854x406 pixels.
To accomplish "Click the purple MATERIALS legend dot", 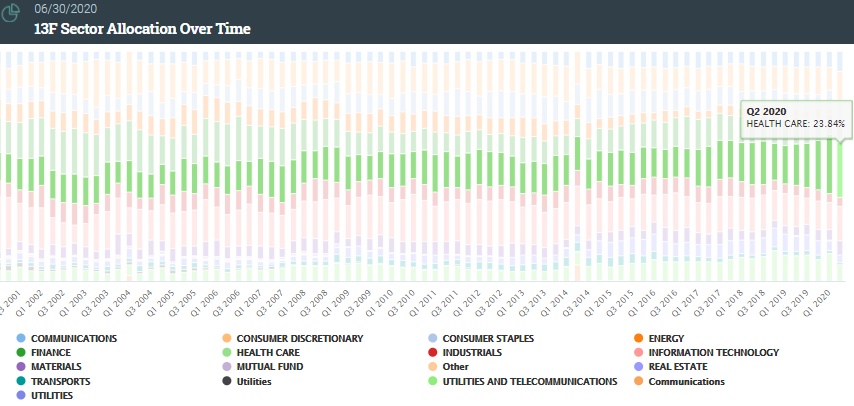I will 20,367.
